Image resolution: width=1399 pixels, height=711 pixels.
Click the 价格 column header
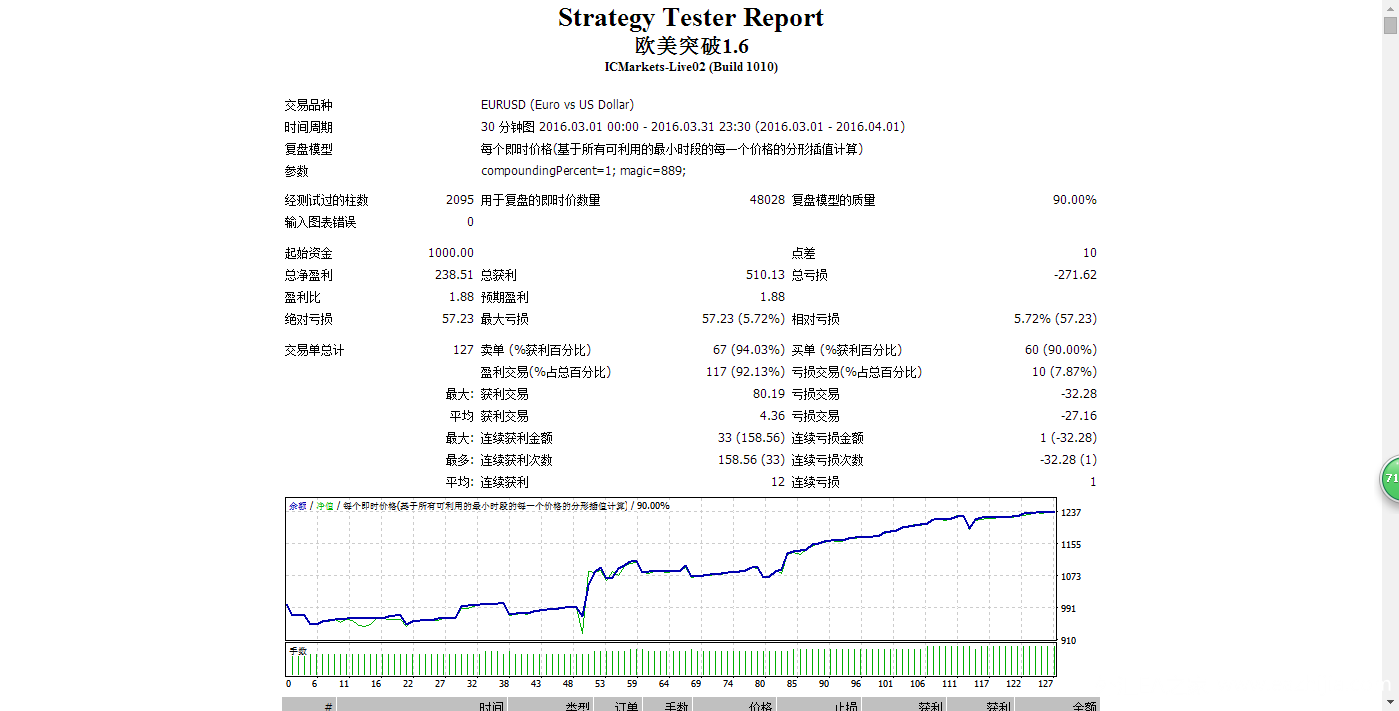pyautogui.click(x=758, y=705)
